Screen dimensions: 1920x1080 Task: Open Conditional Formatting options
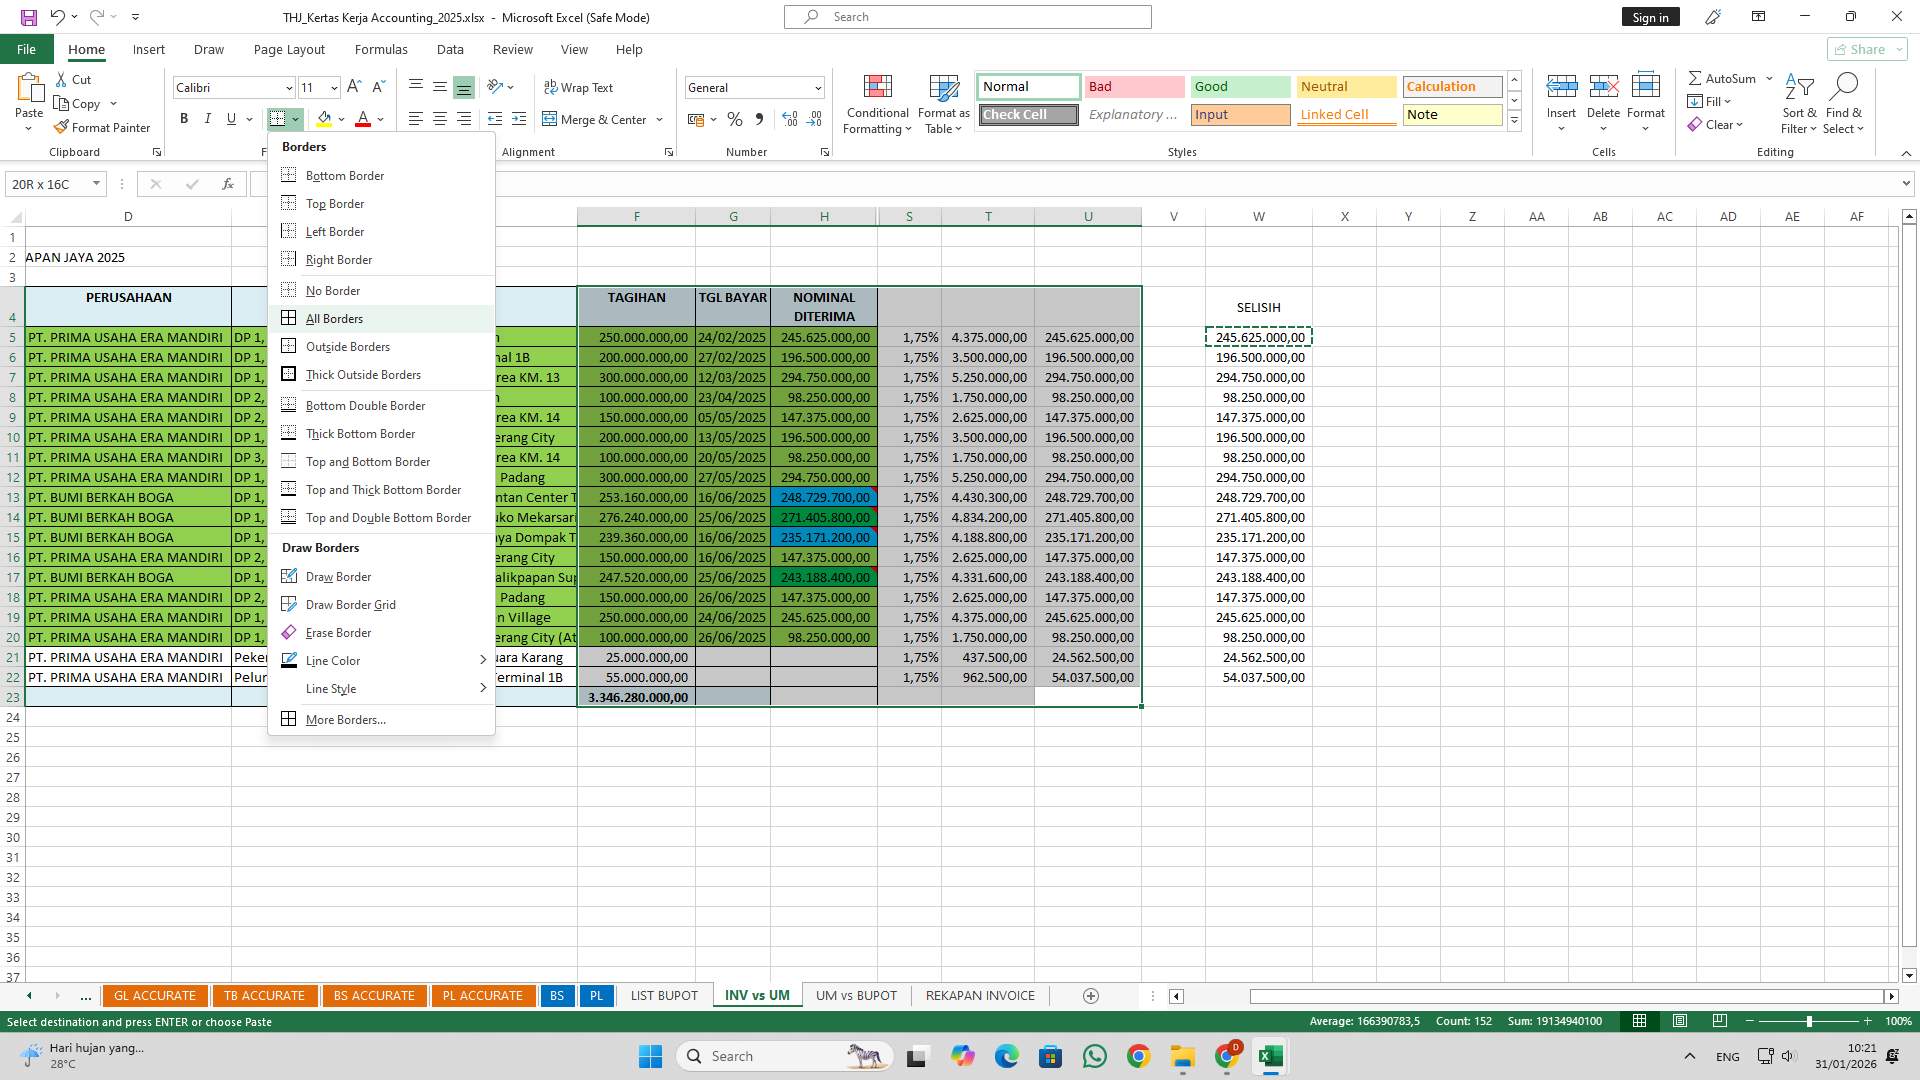tap(877, 103)
